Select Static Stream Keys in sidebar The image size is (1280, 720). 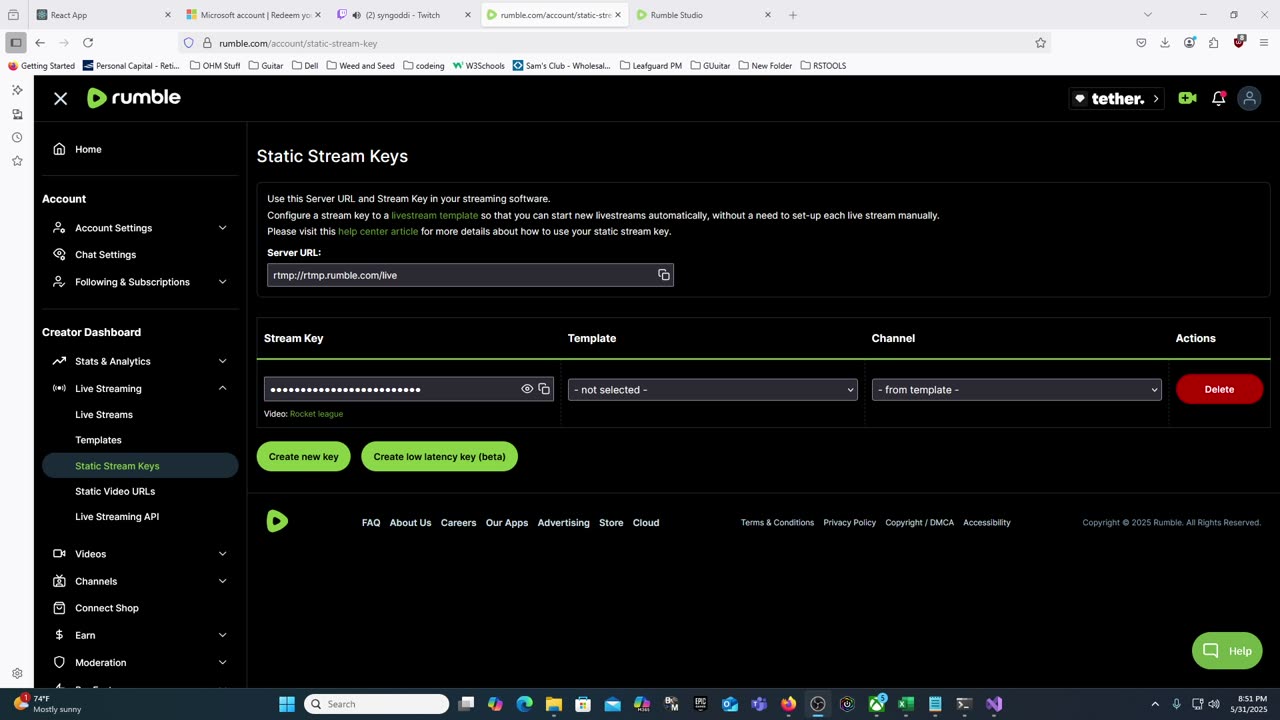point(140,466)
